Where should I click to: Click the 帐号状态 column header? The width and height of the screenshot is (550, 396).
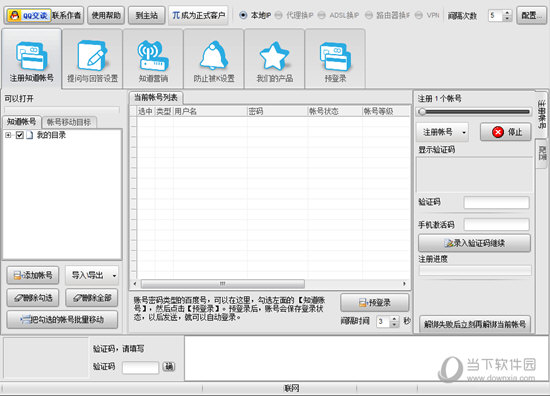tap(335, 112)
